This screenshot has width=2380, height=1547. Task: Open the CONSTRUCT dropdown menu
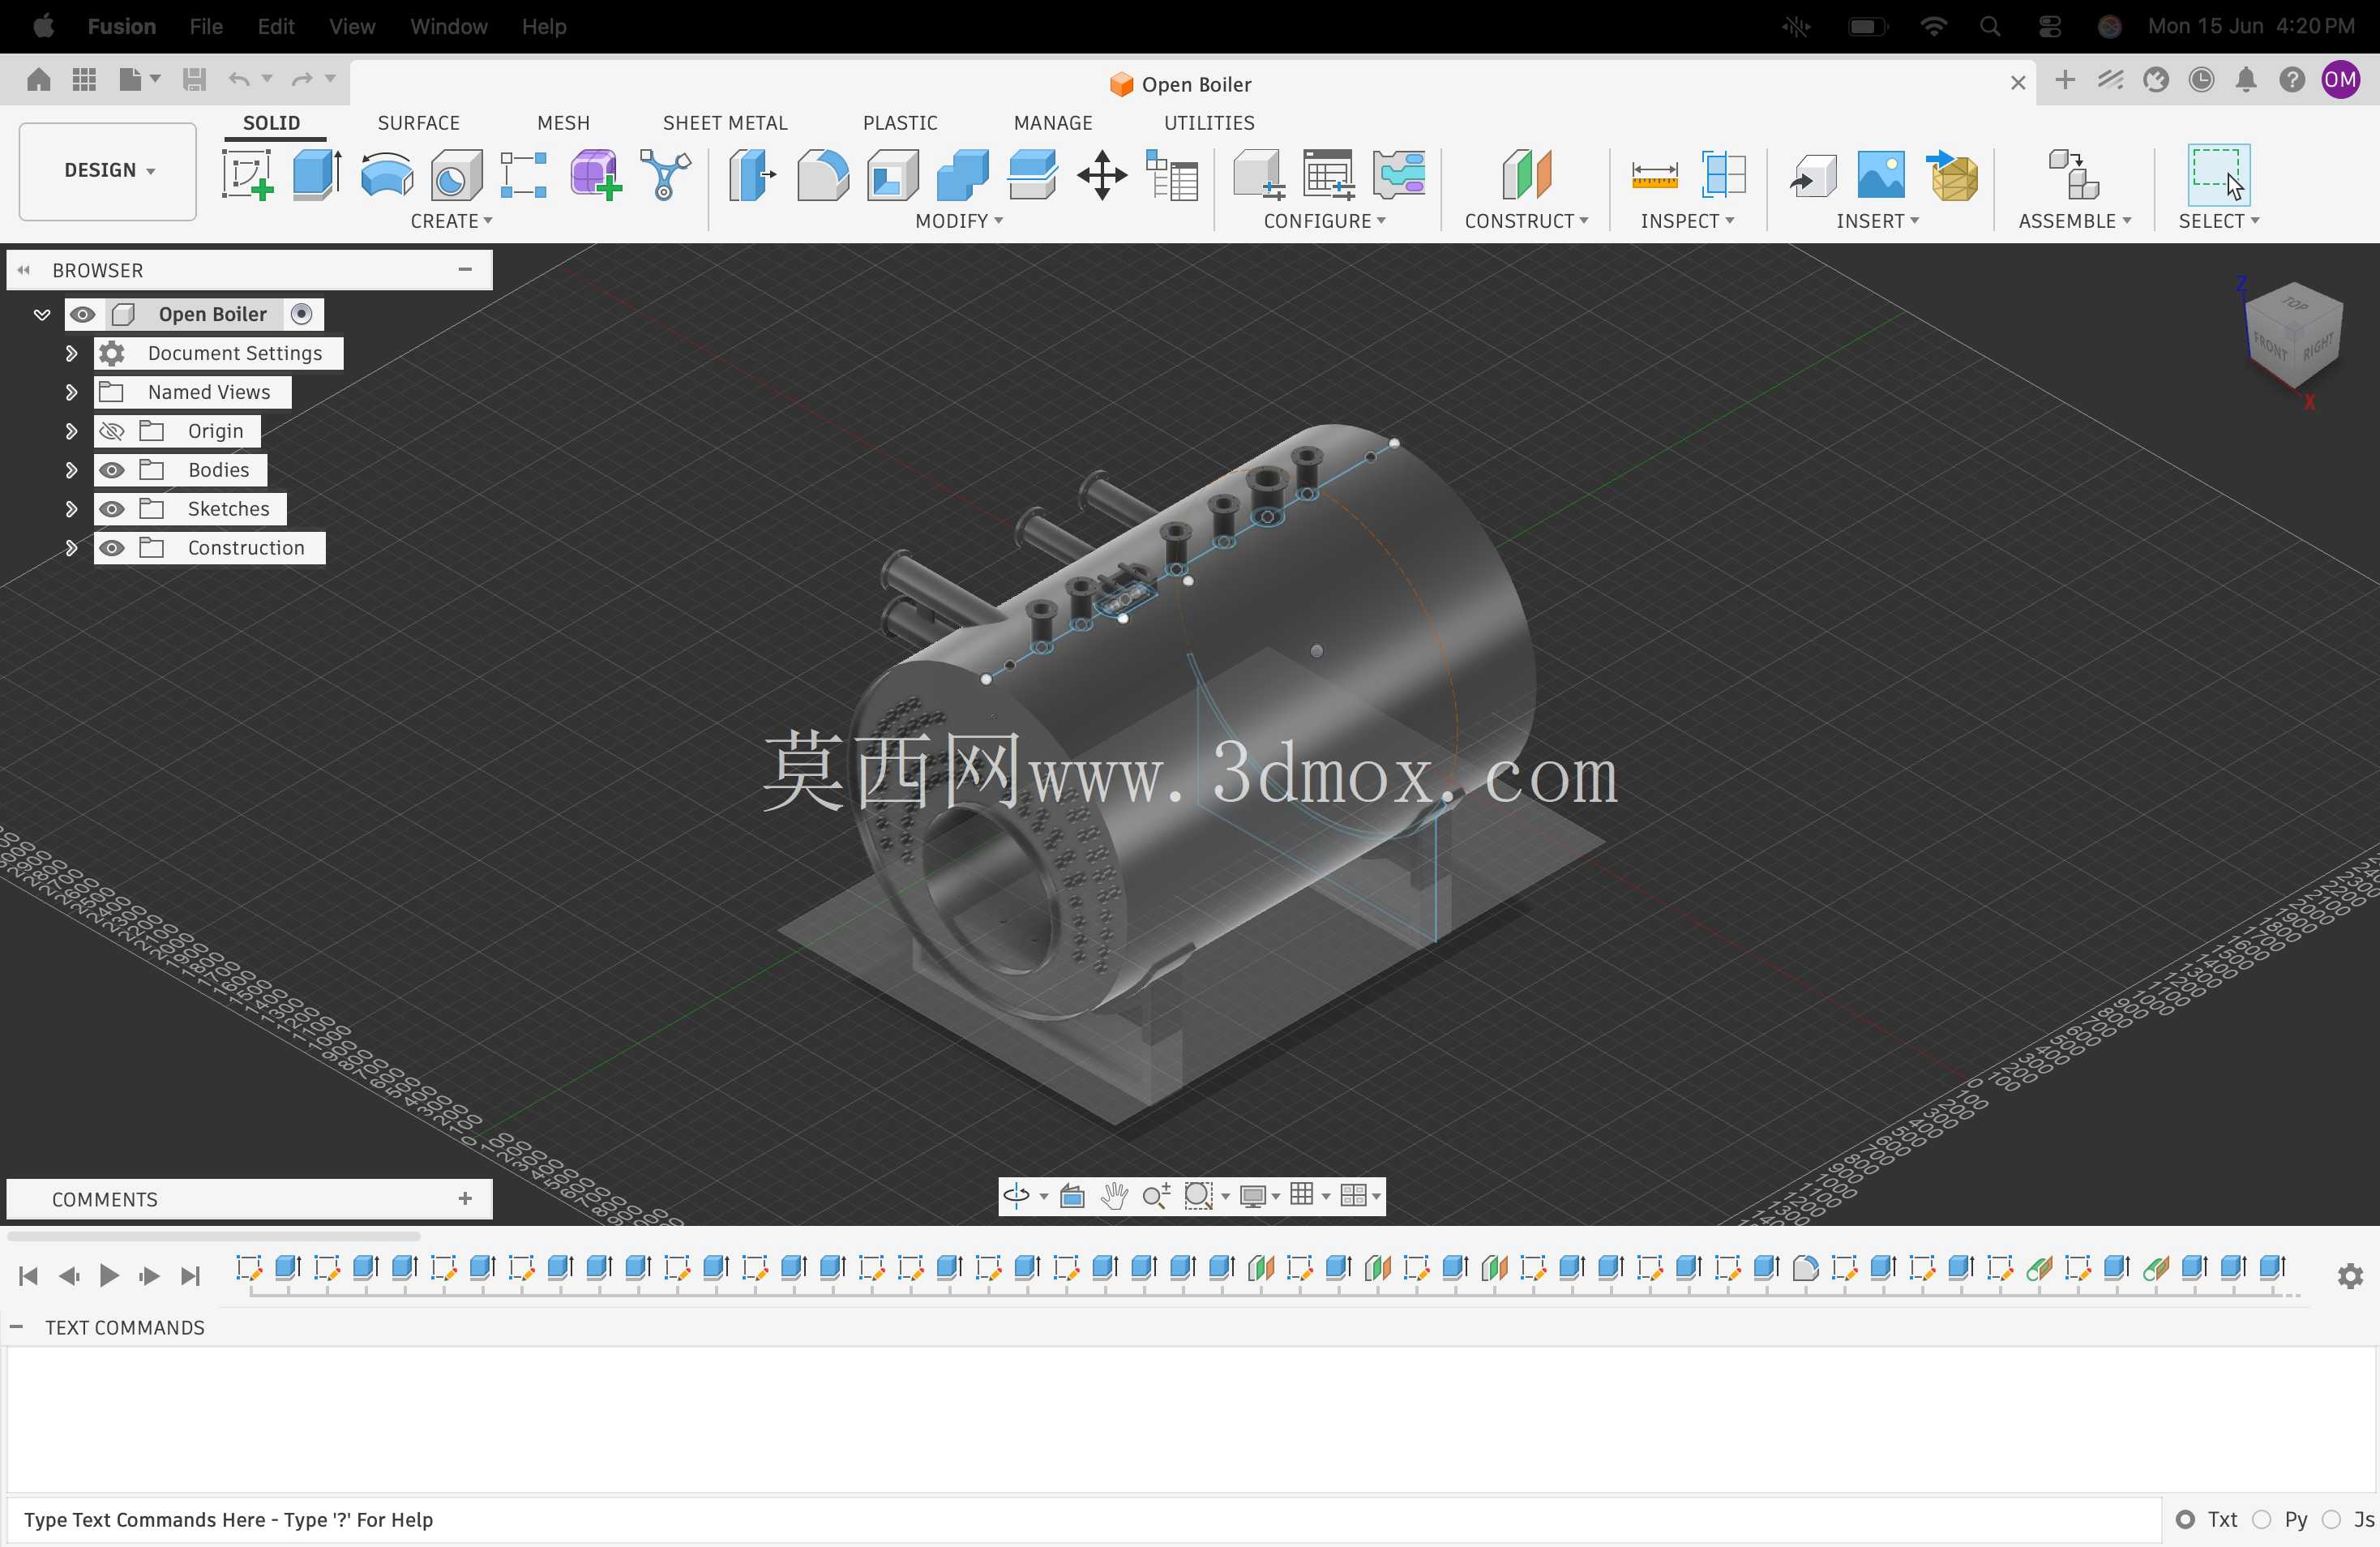[x=1526, y=221]
